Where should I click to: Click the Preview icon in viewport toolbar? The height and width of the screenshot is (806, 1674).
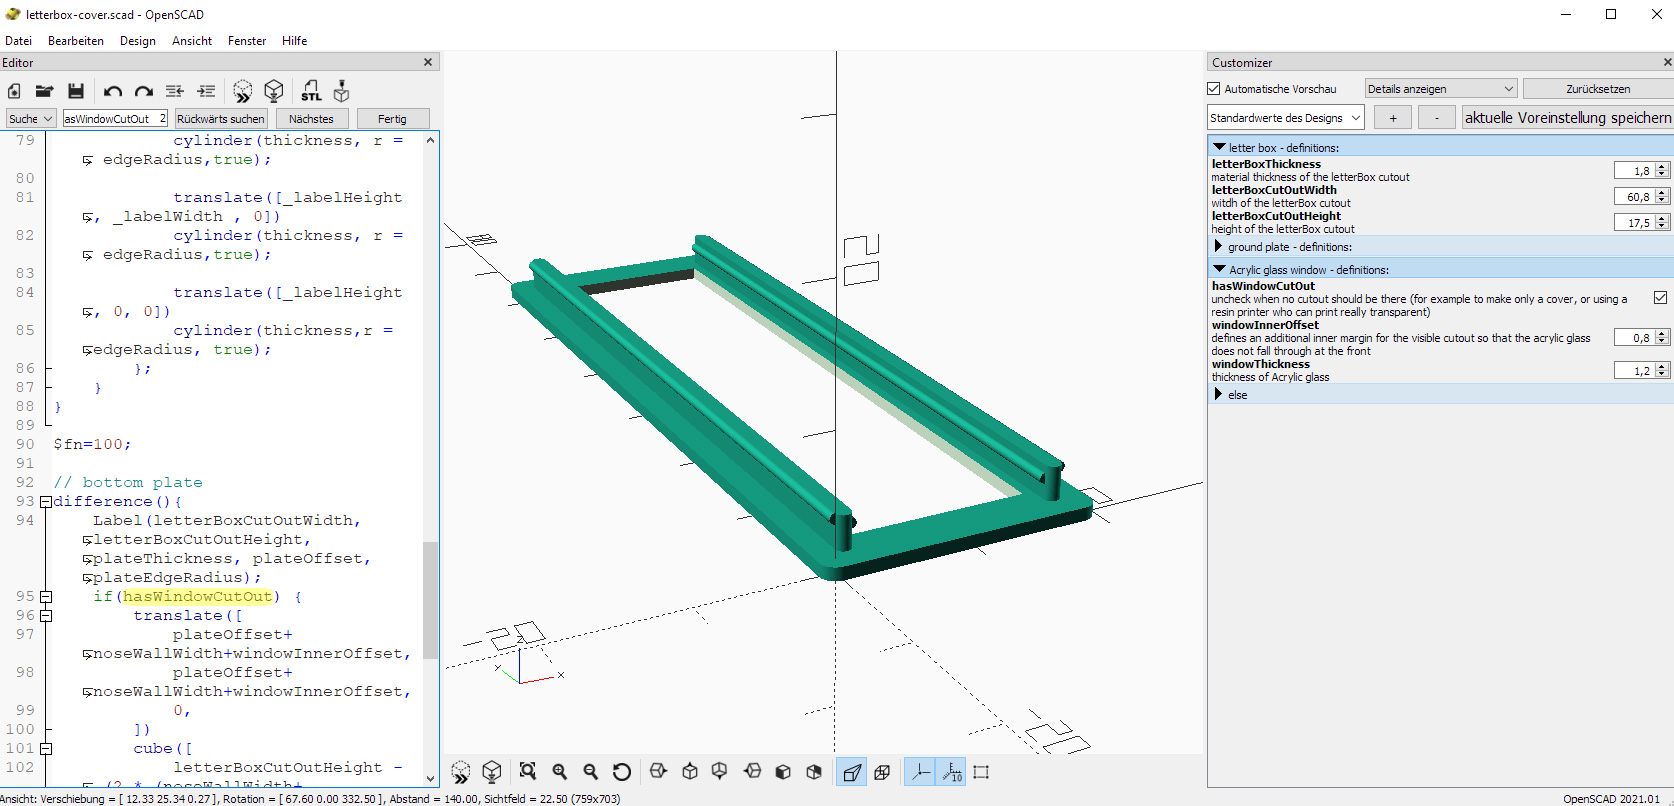(x=460, y=771)
